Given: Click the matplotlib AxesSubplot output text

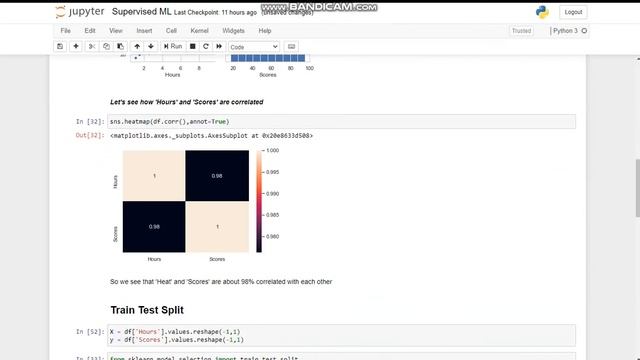Looking at the screenshot, I should [x=211, y=136].
